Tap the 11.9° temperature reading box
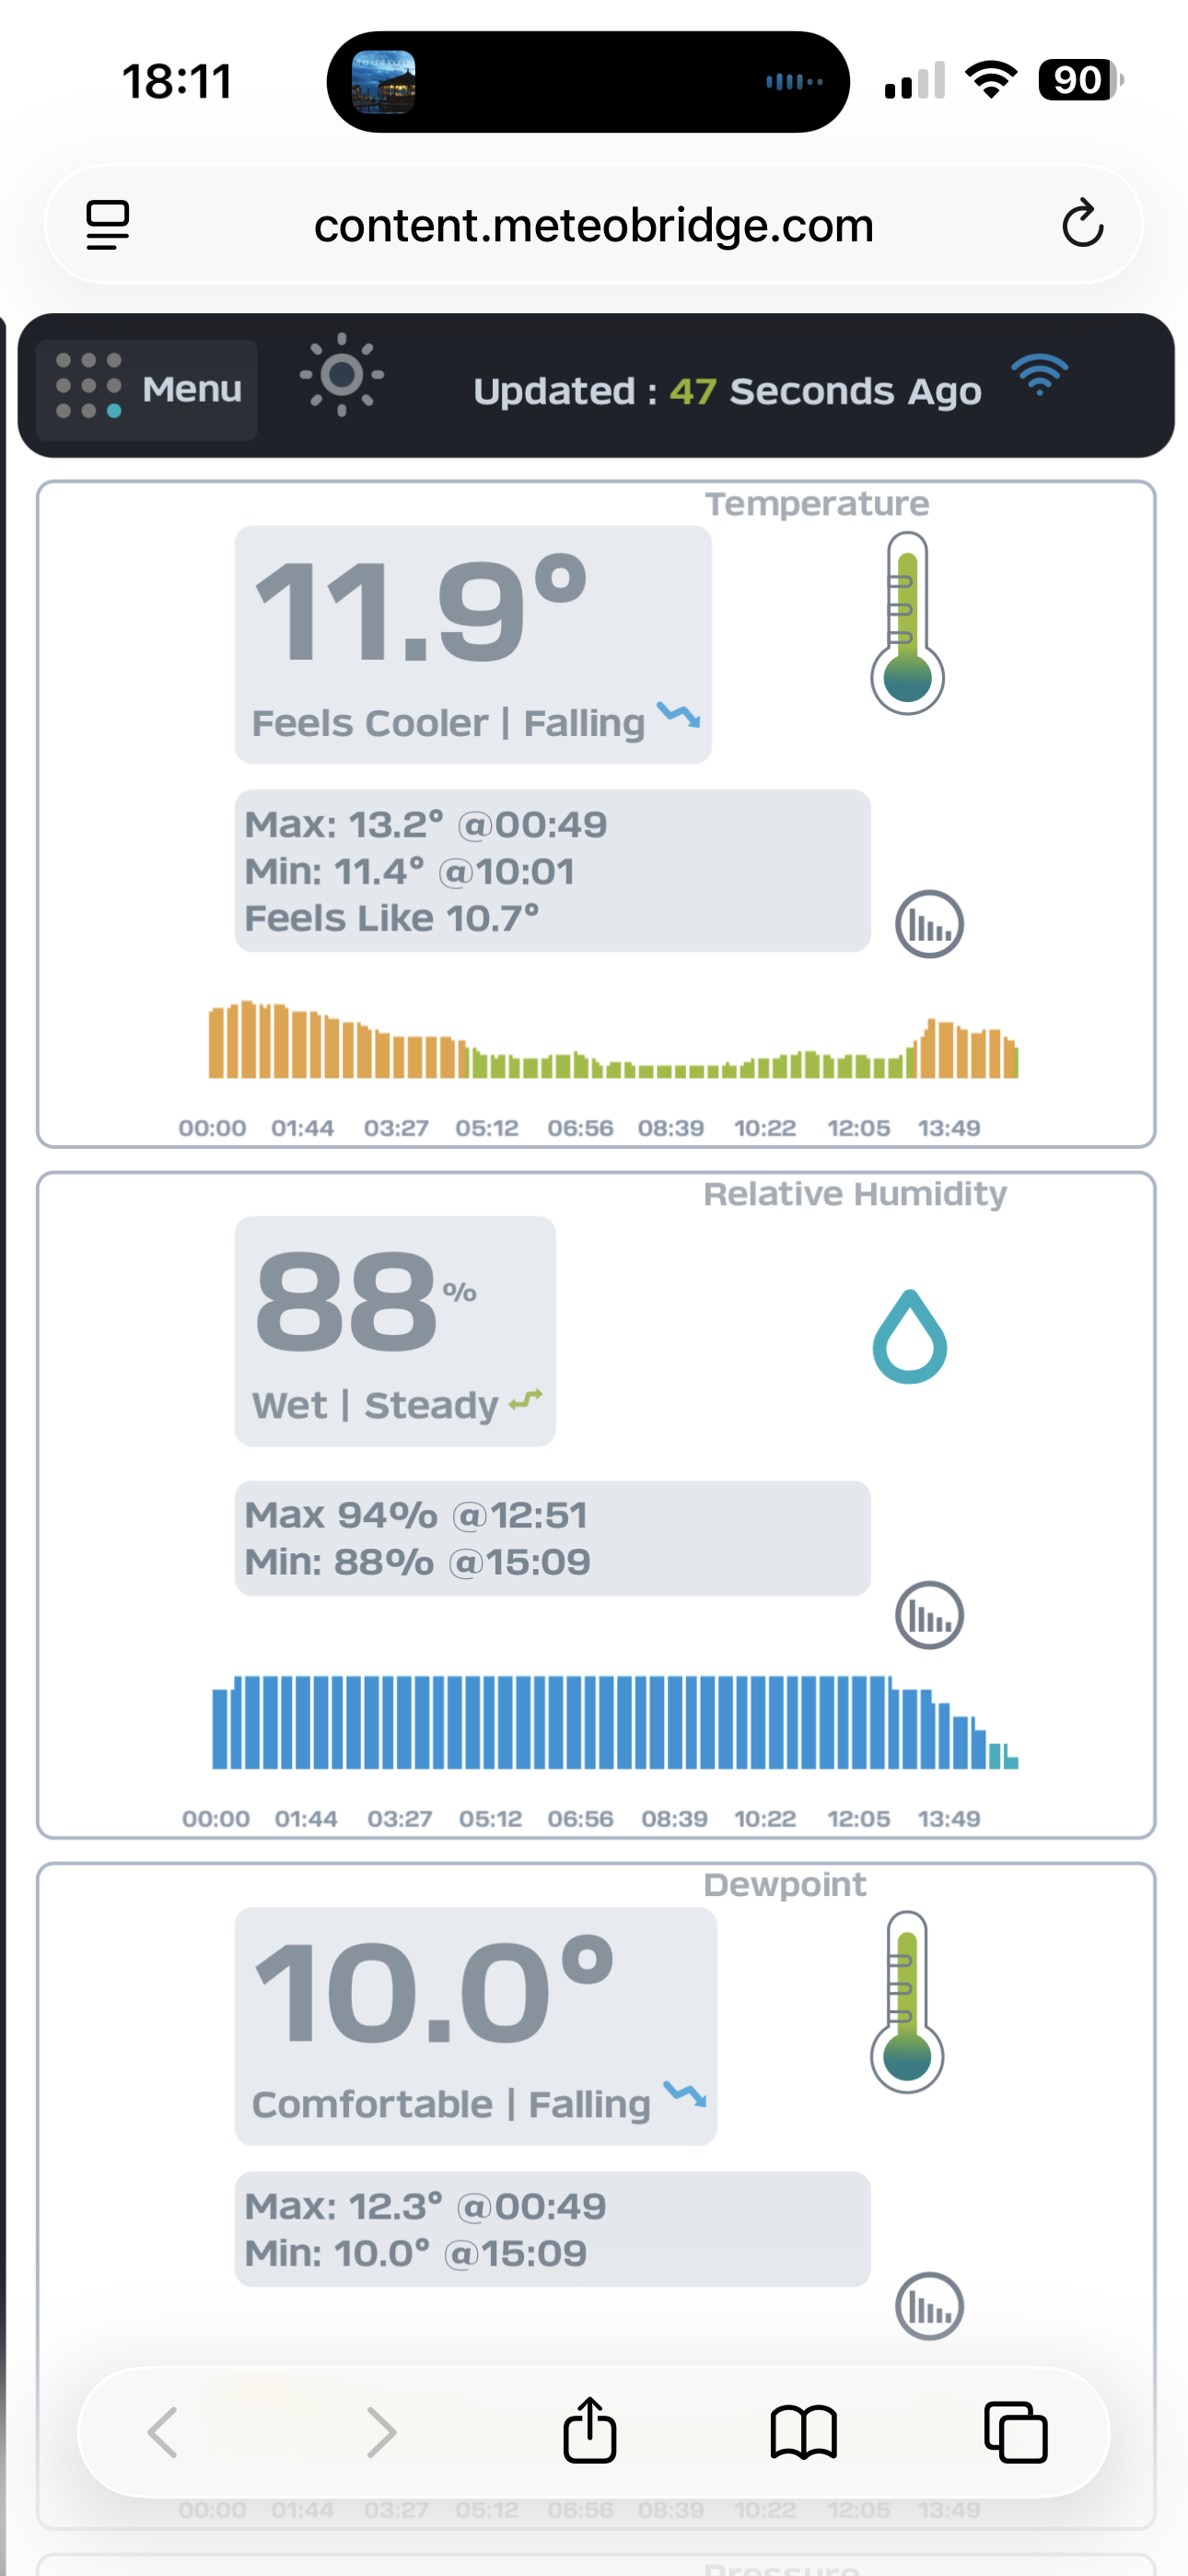Viewport: 1188px width, 2576px height. [x=472, y=644]
